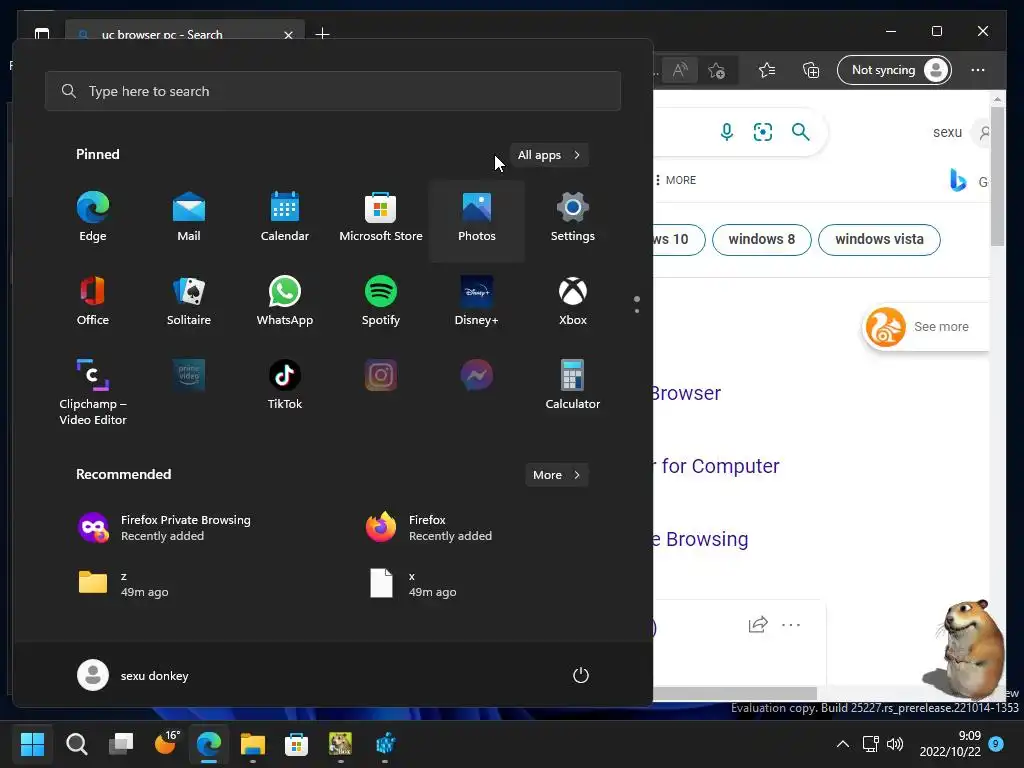Expand All apps list
Image resolution: width=1024 pixels, height=768 pixels.
[549, 155]
